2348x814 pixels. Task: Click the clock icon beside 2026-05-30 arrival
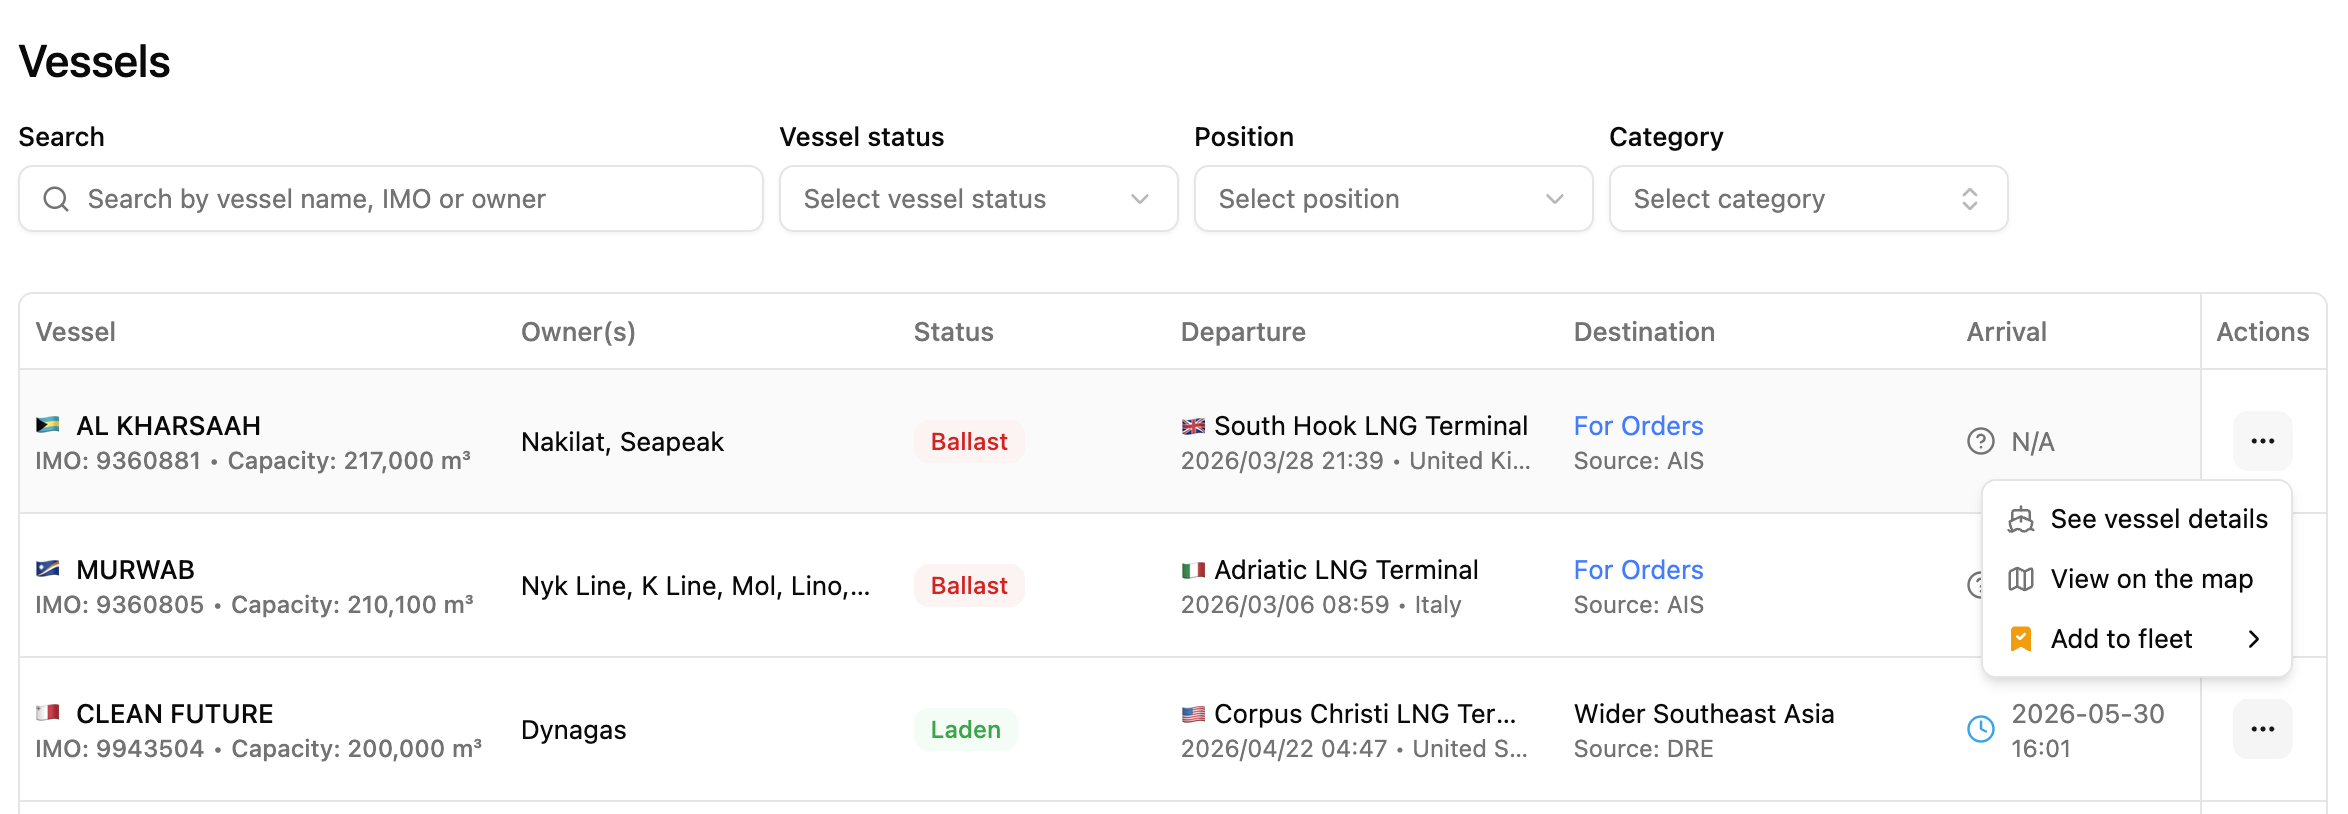click(x=1980, y=729)
